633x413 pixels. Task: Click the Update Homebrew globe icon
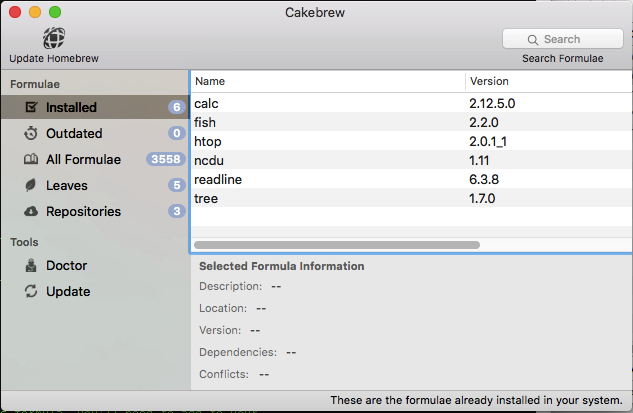54,38
